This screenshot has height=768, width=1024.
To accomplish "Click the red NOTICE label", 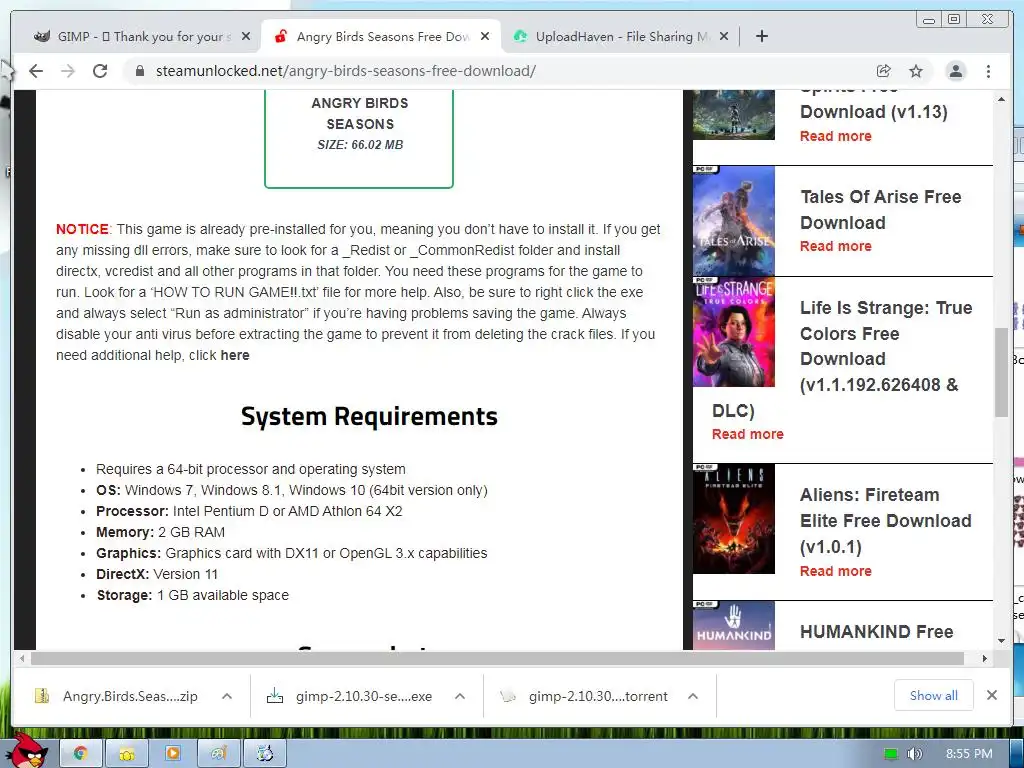I will click(82, 229).
